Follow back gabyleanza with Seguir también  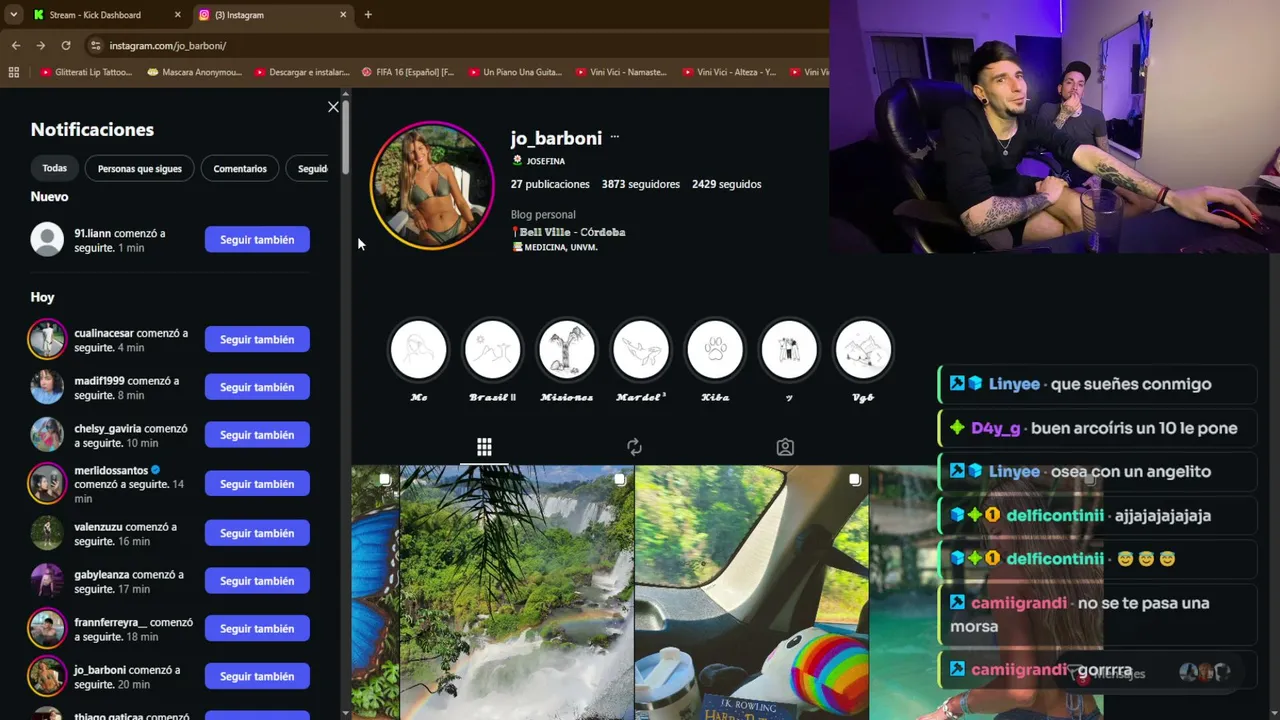pyautogui.click(x=257, y=581)
